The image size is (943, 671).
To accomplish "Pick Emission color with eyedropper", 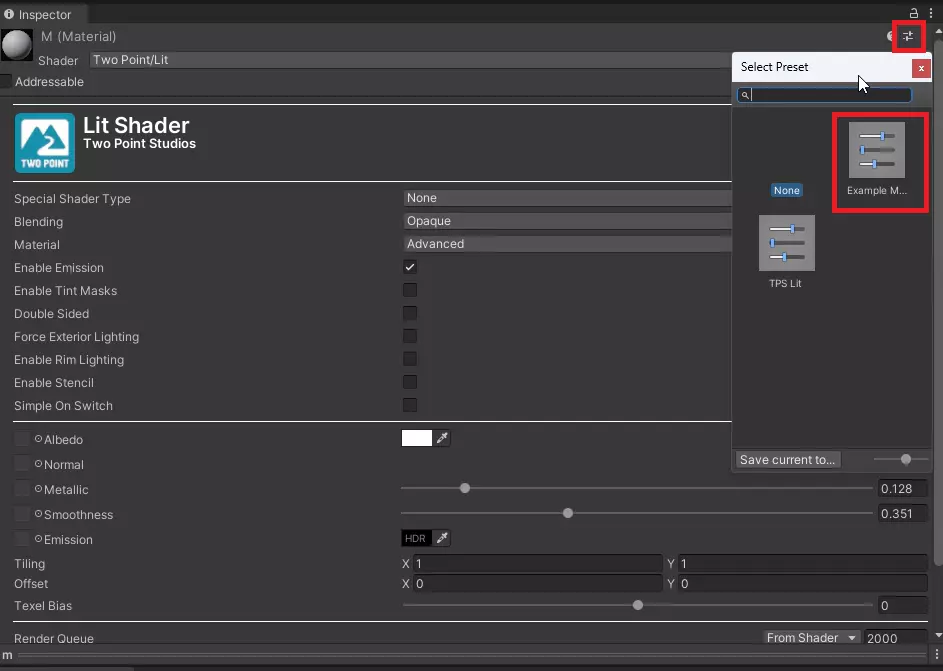I will coord(442,538).
